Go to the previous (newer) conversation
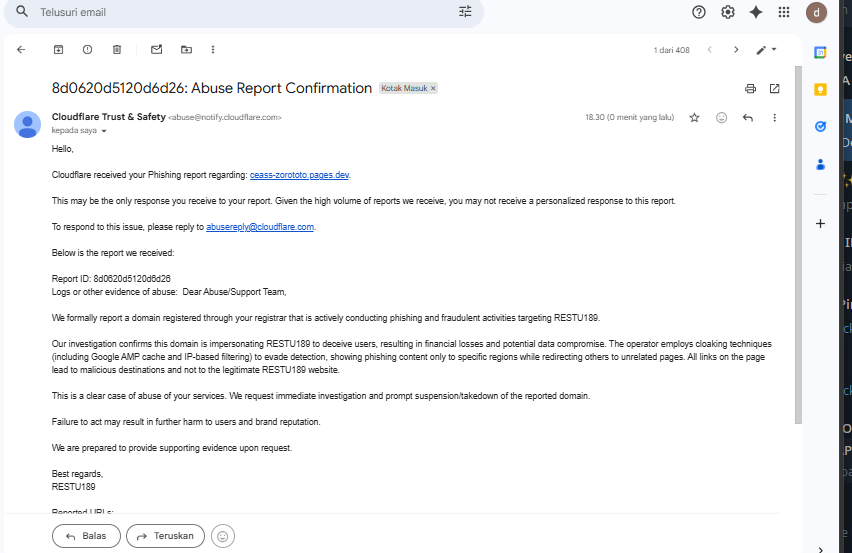 (x=710, y=49)
